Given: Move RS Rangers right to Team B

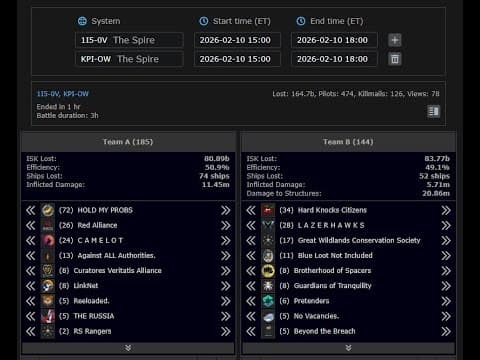Looking at the screenshot, I should [226, 331].
